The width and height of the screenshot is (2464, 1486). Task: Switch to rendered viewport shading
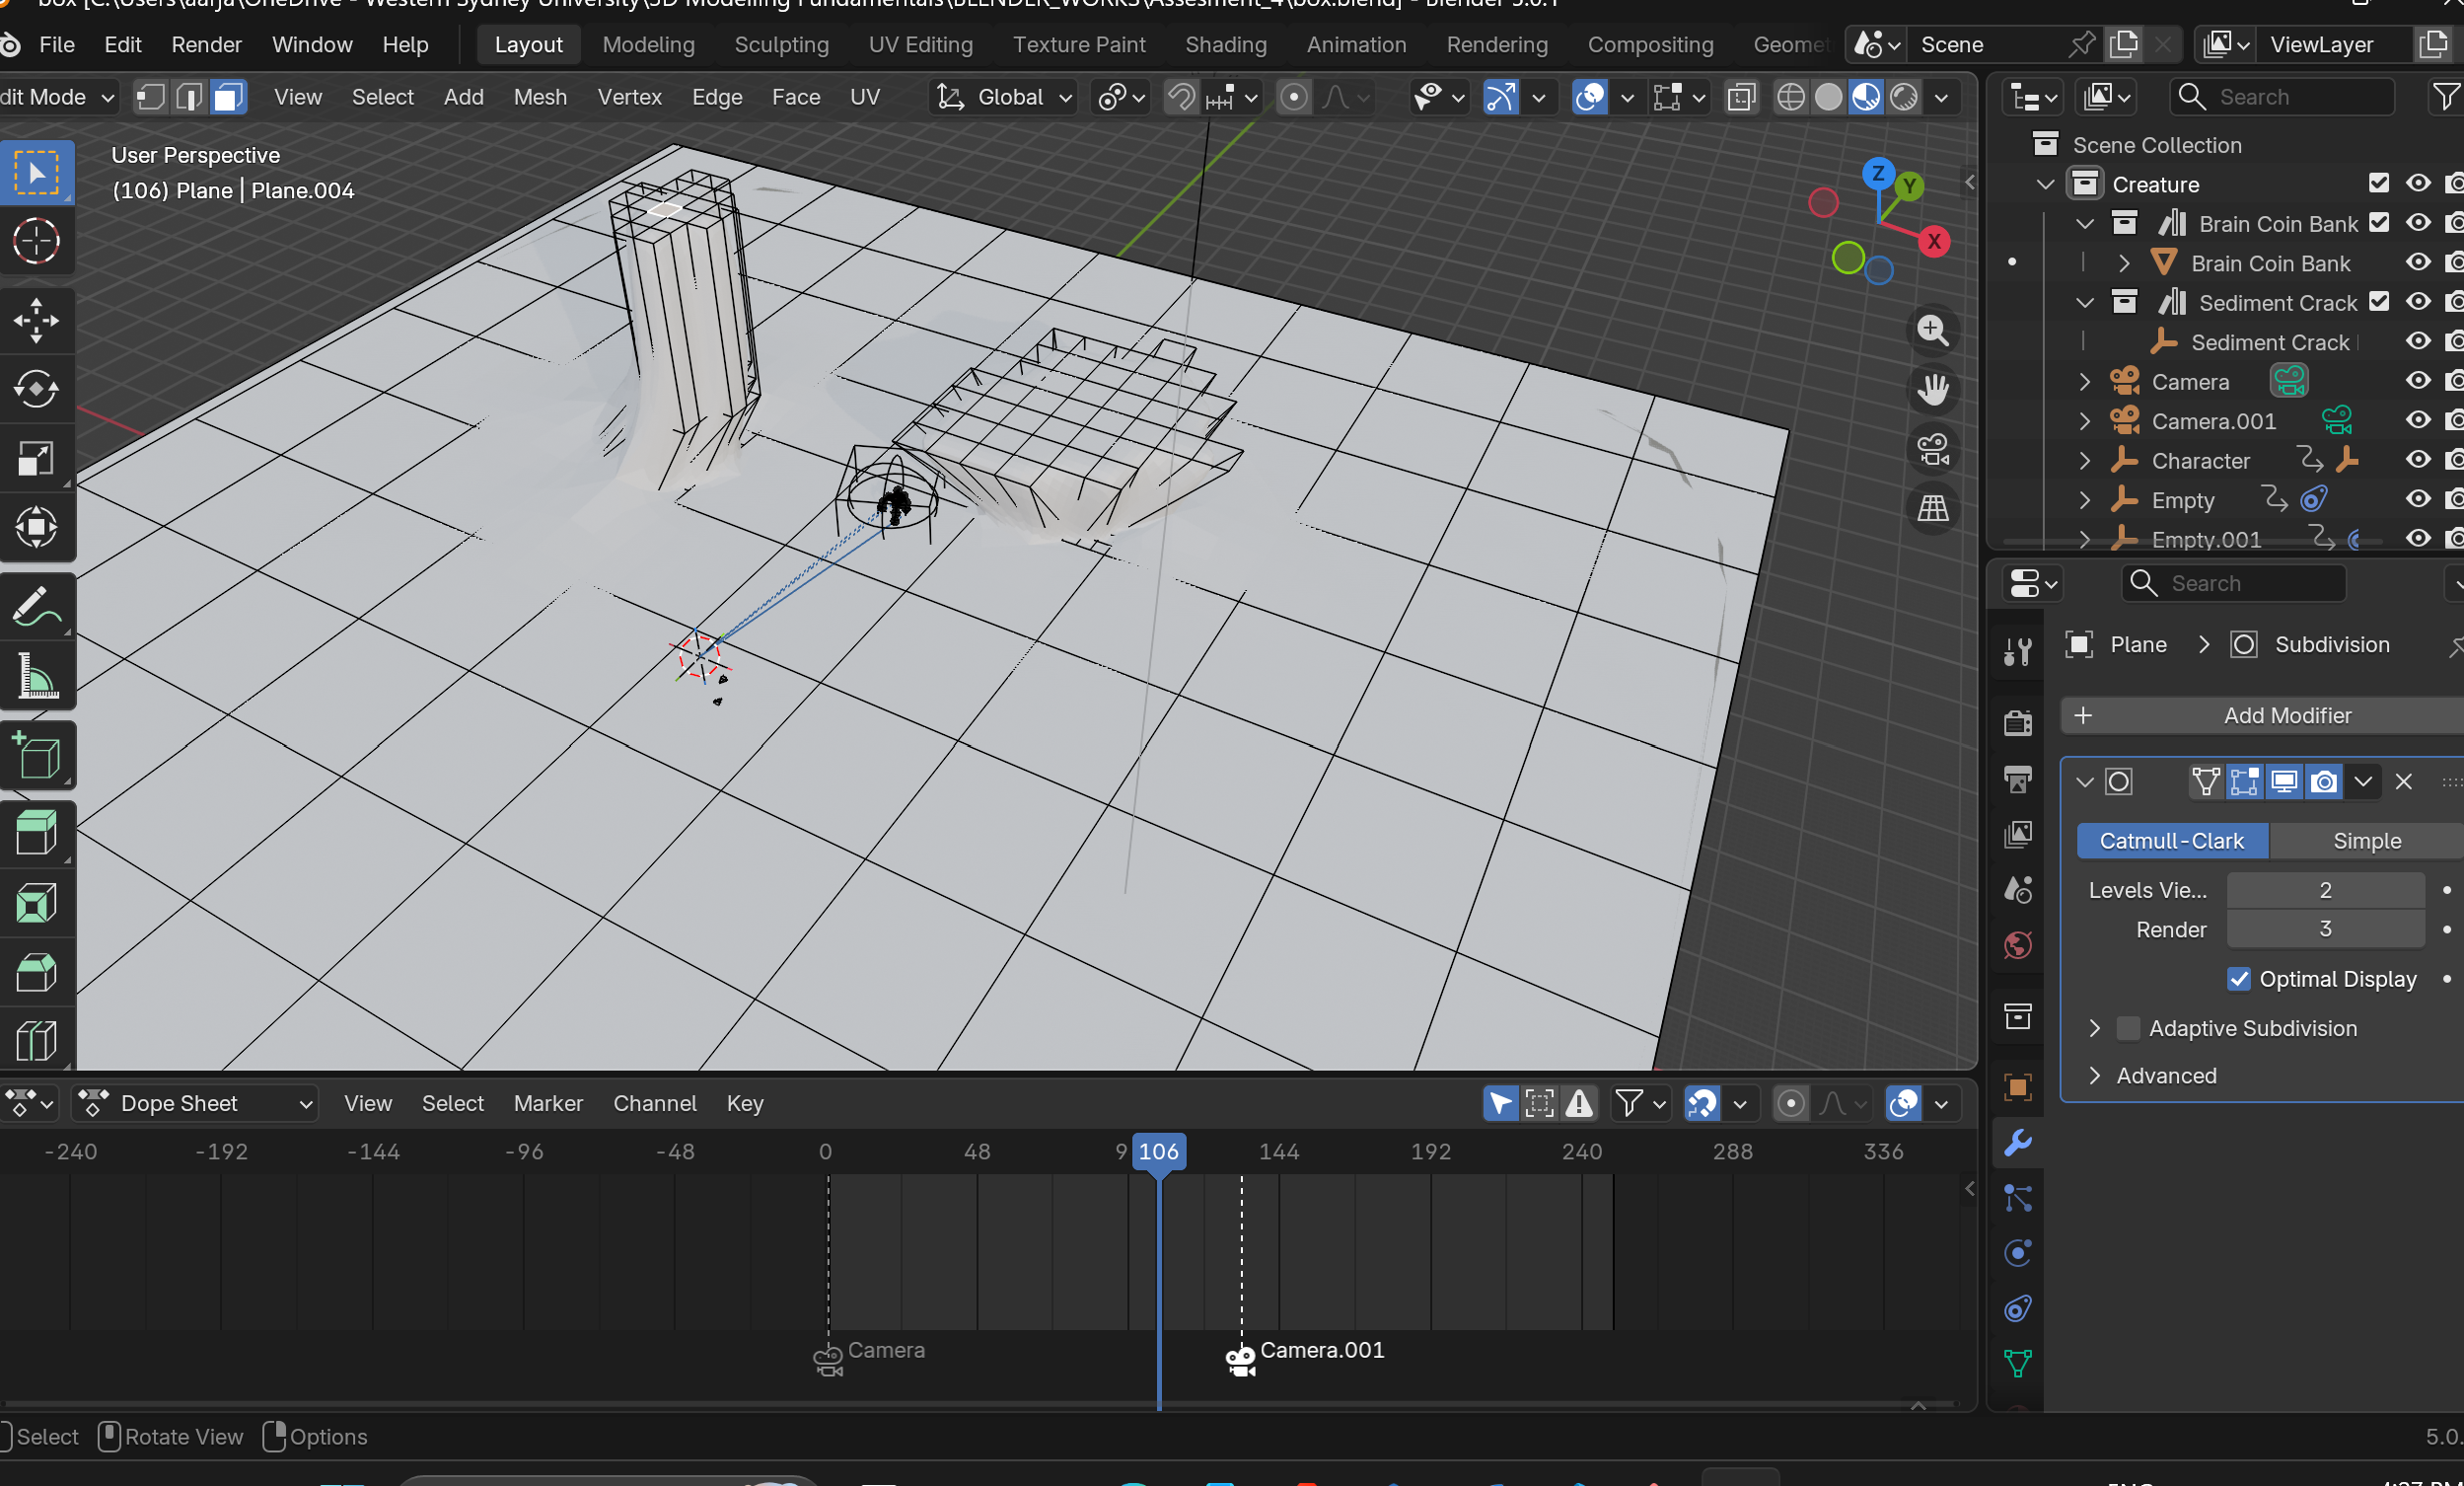(1904, 97)
